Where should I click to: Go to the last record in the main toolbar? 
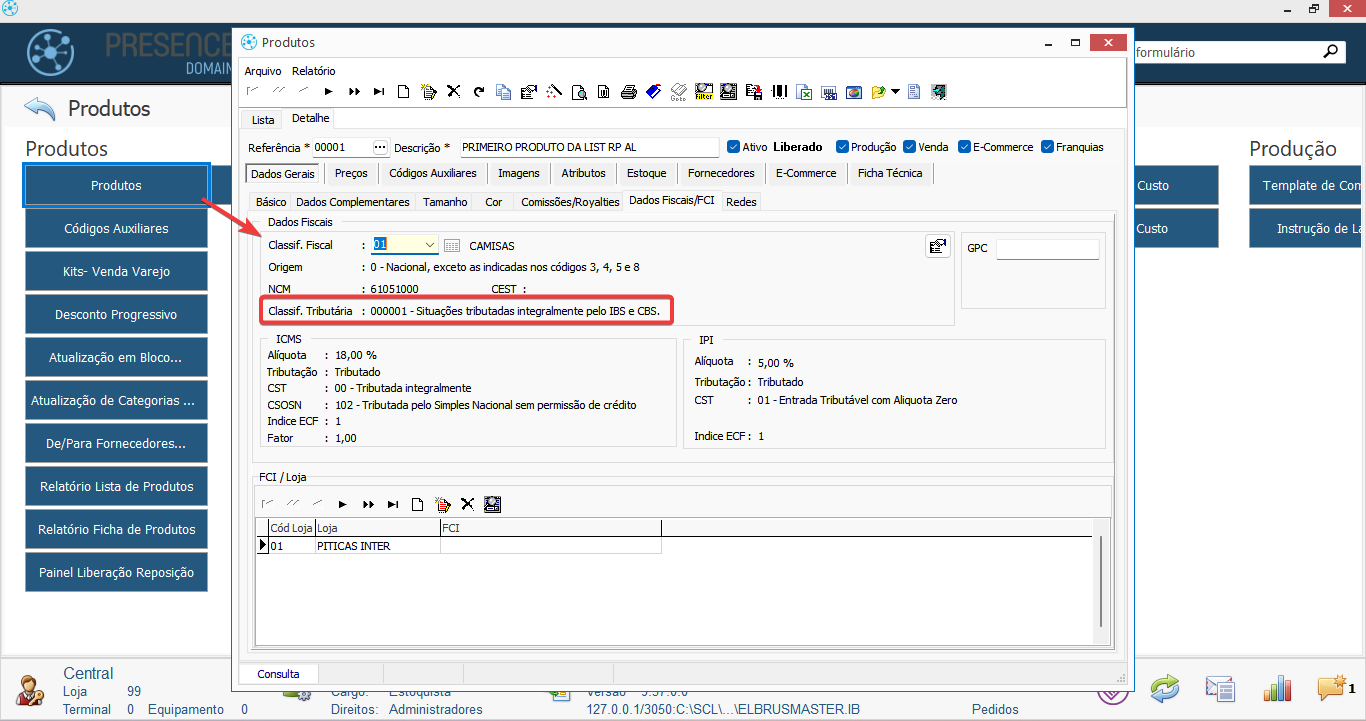click(379, 92)
